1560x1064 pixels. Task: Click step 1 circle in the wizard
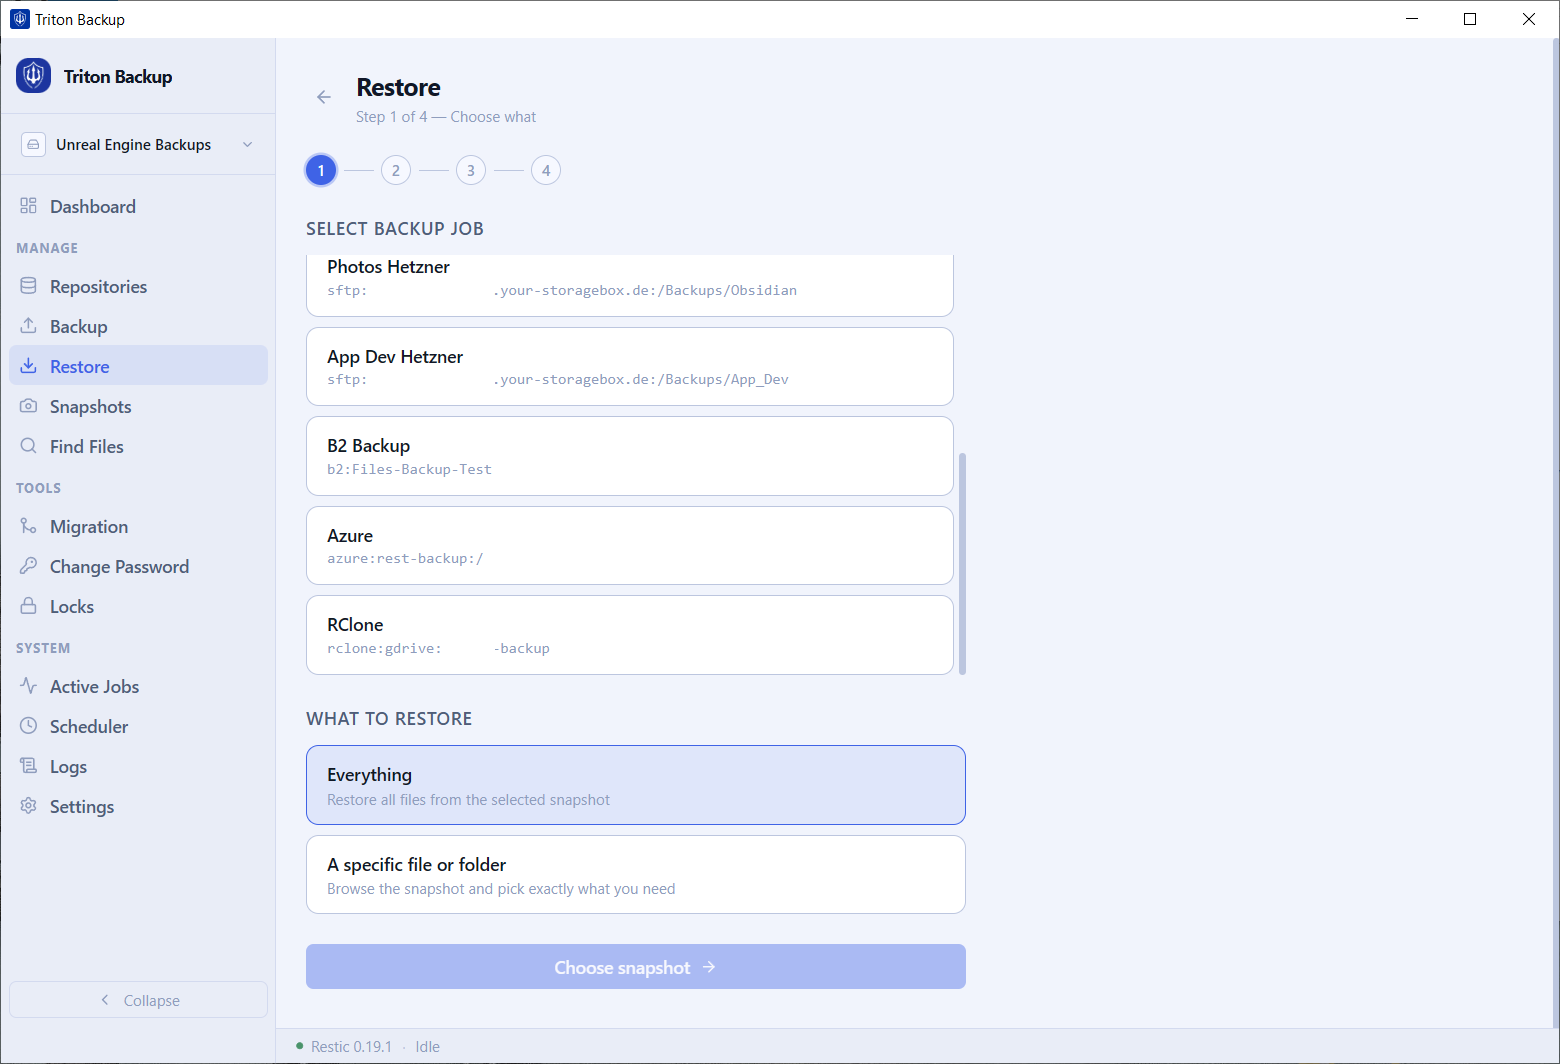321,170
